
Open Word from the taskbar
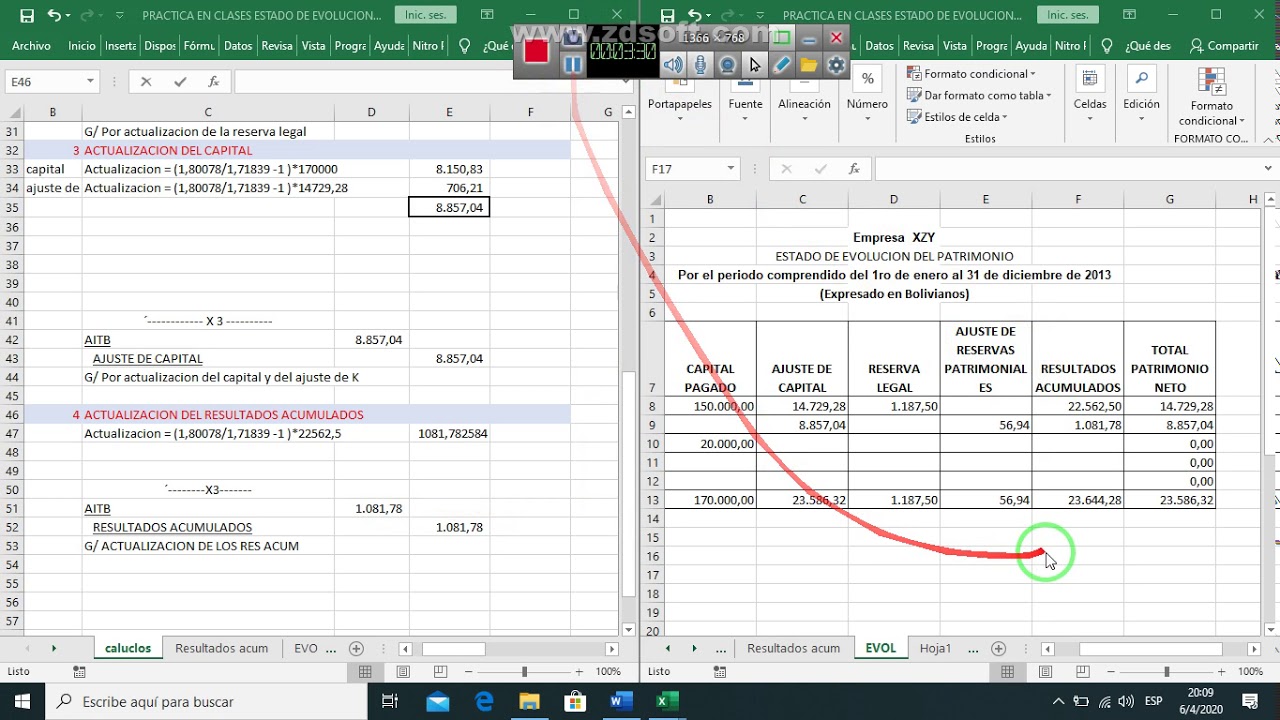click(621, 701)
